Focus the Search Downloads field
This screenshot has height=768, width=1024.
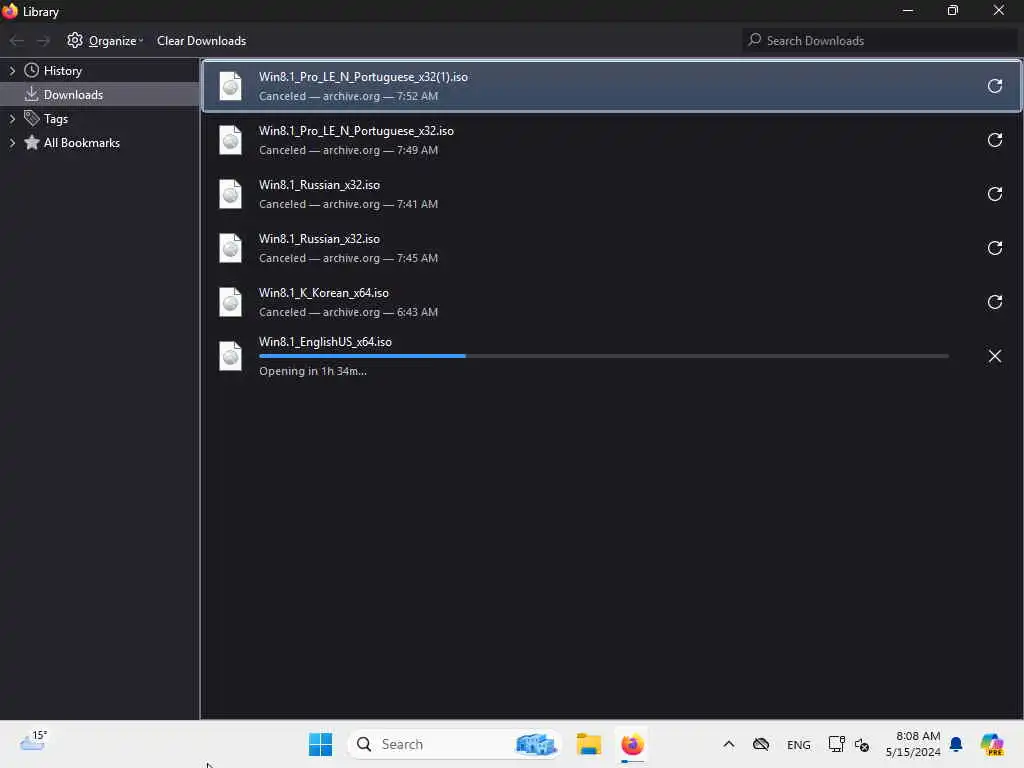coord(880,40)
